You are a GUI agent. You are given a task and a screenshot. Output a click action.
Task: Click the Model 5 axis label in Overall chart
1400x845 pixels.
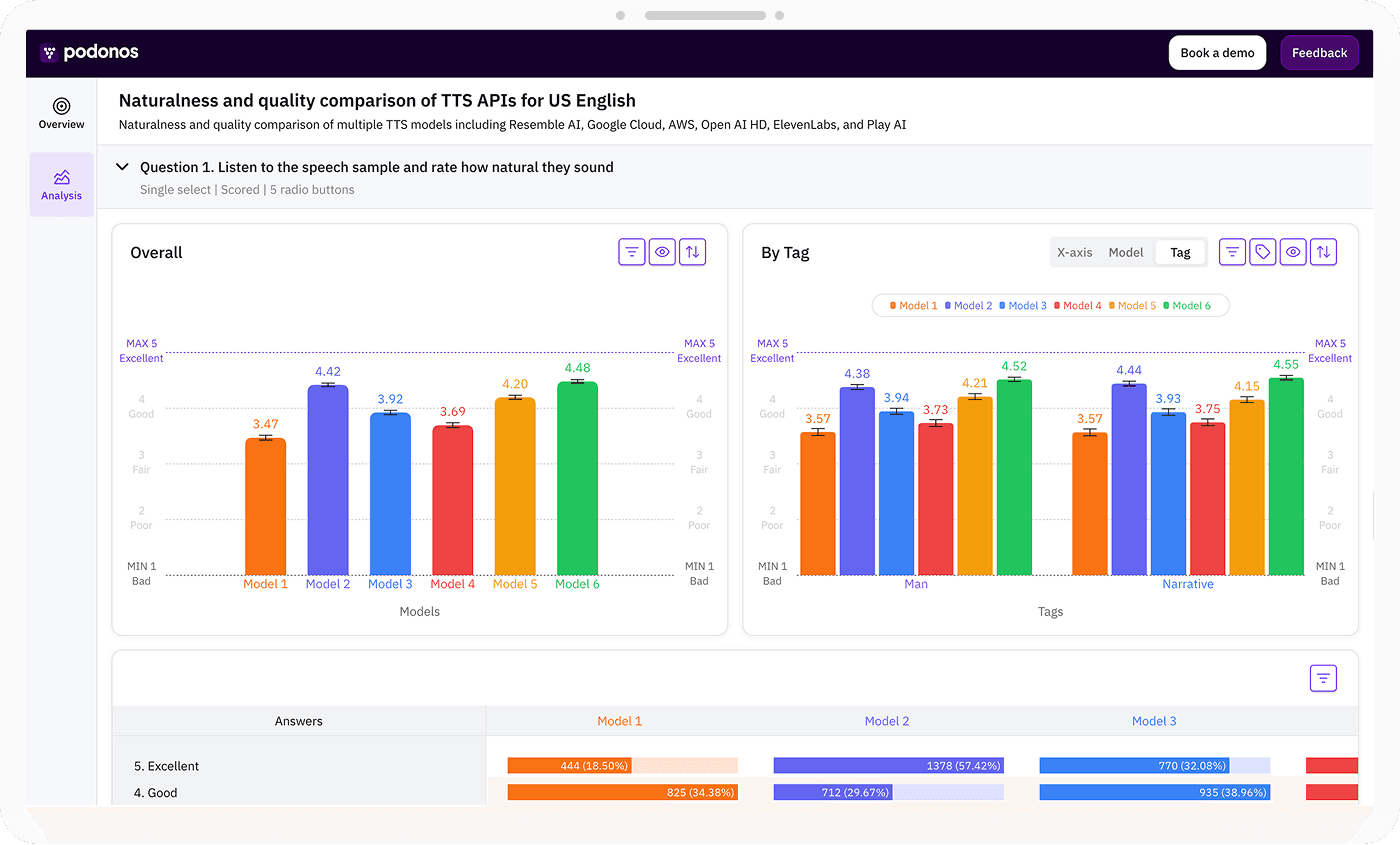[515, 584]
